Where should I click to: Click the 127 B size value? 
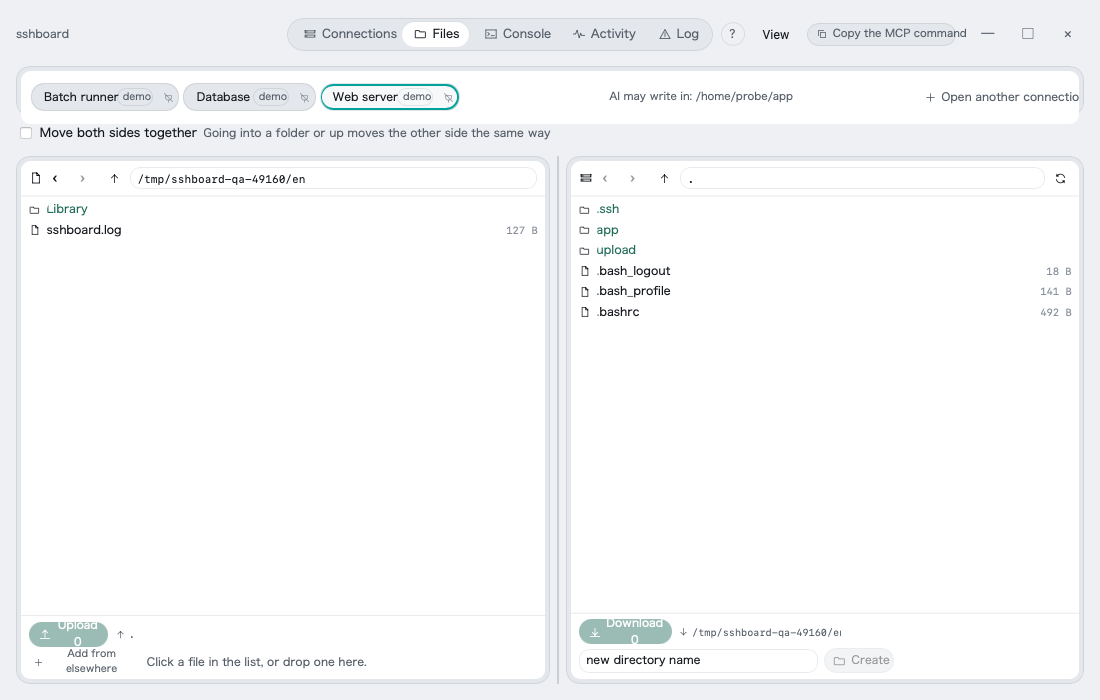pos(521,230)
